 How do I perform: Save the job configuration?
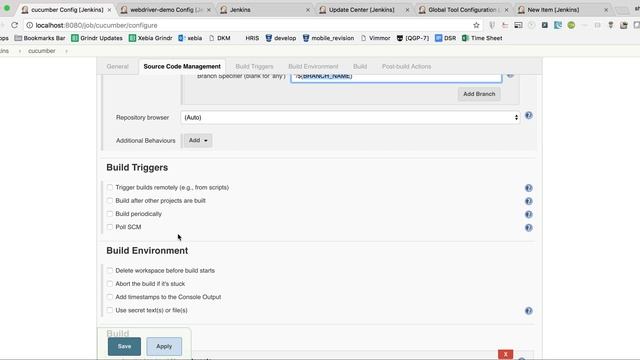(124, 346)
